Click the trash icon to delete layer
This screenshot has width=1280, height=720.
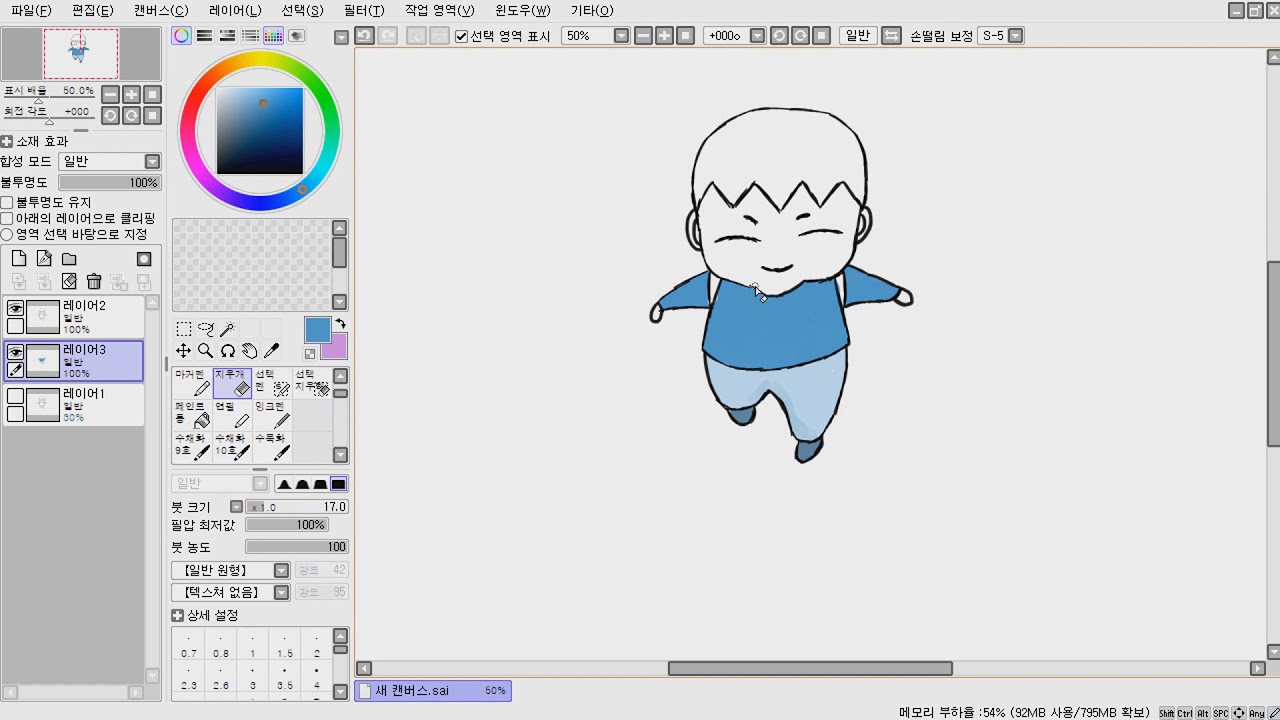pyautogui.click(x=94, y=282)
